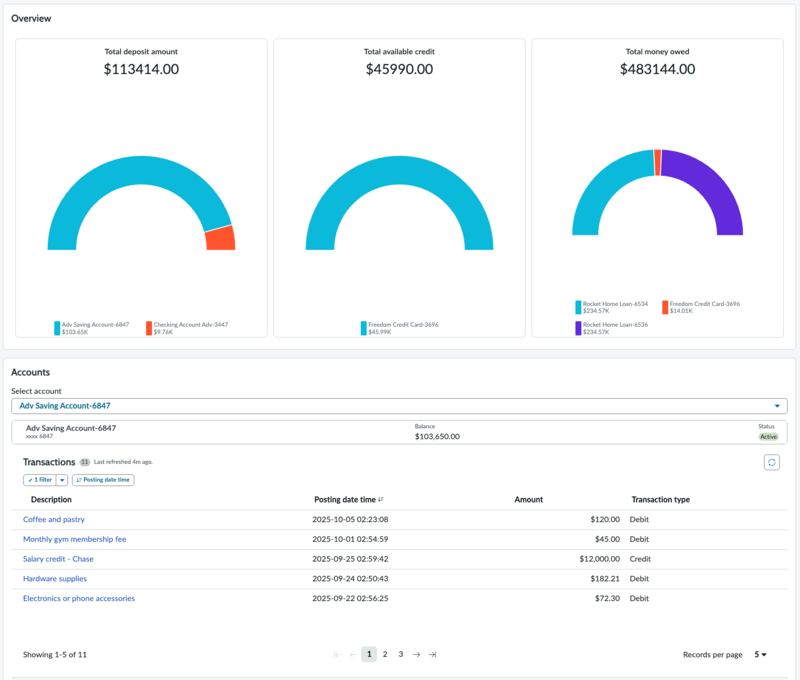This screenshot has height=680, width=800.
Task: Click the available credit donut chart arc
Action: 399,170
